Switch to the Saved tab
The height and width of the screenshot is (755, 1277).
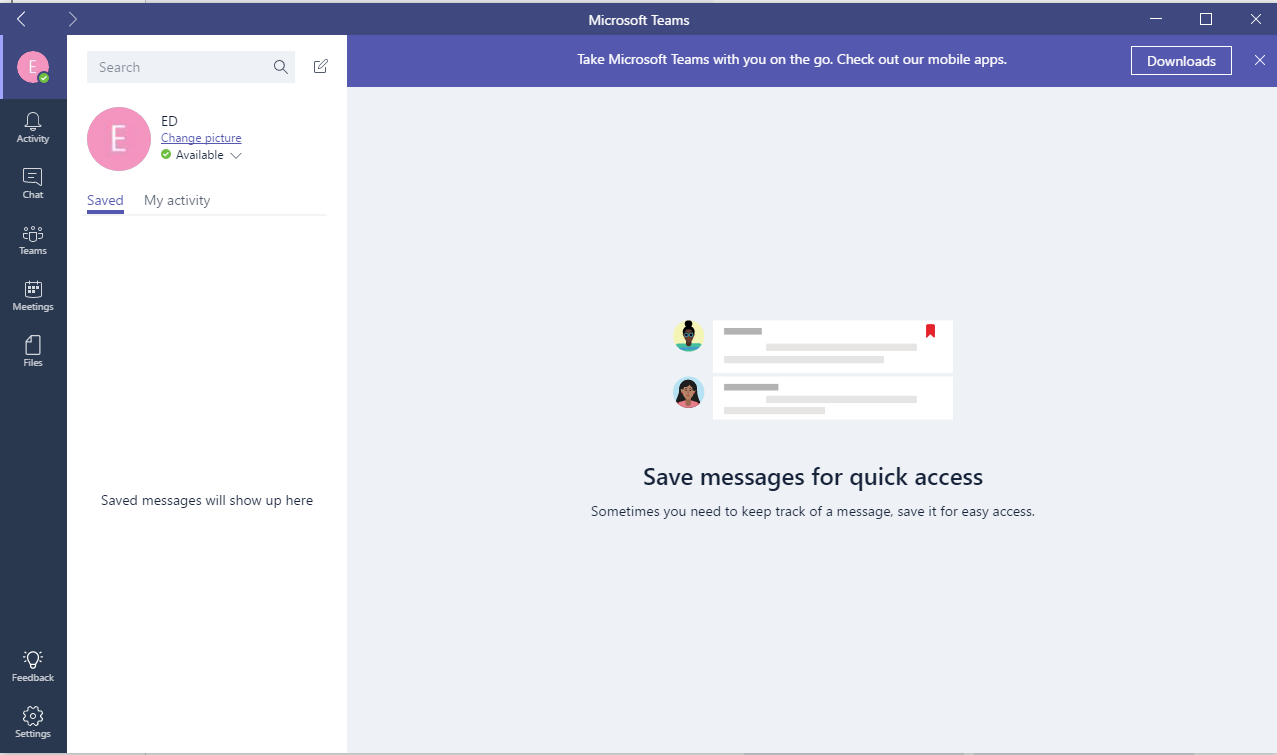point(105,200)
